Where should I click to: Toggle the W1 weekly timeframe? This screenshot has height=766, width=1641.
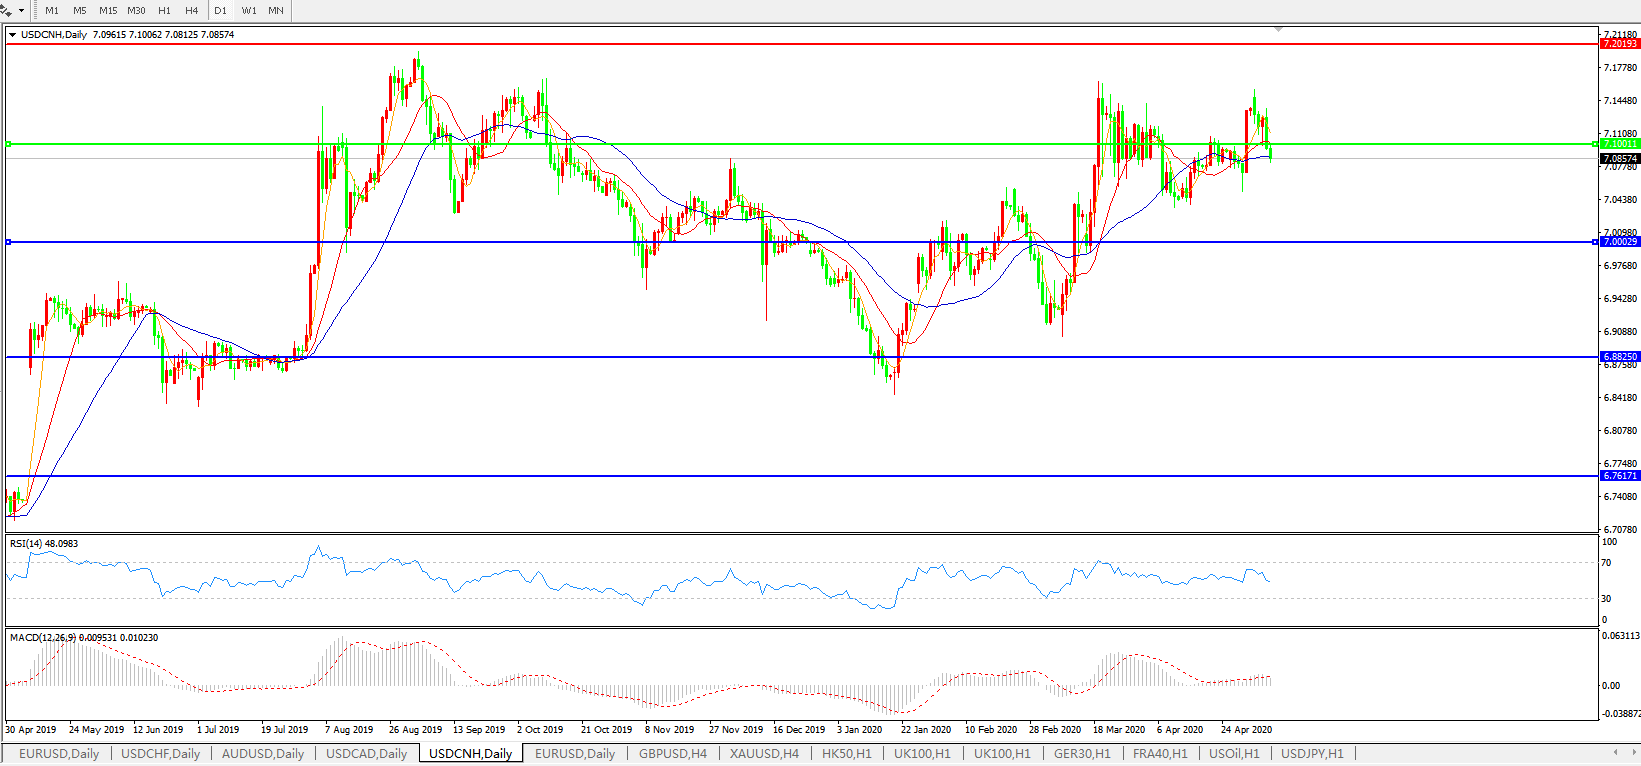coord(249,10)
